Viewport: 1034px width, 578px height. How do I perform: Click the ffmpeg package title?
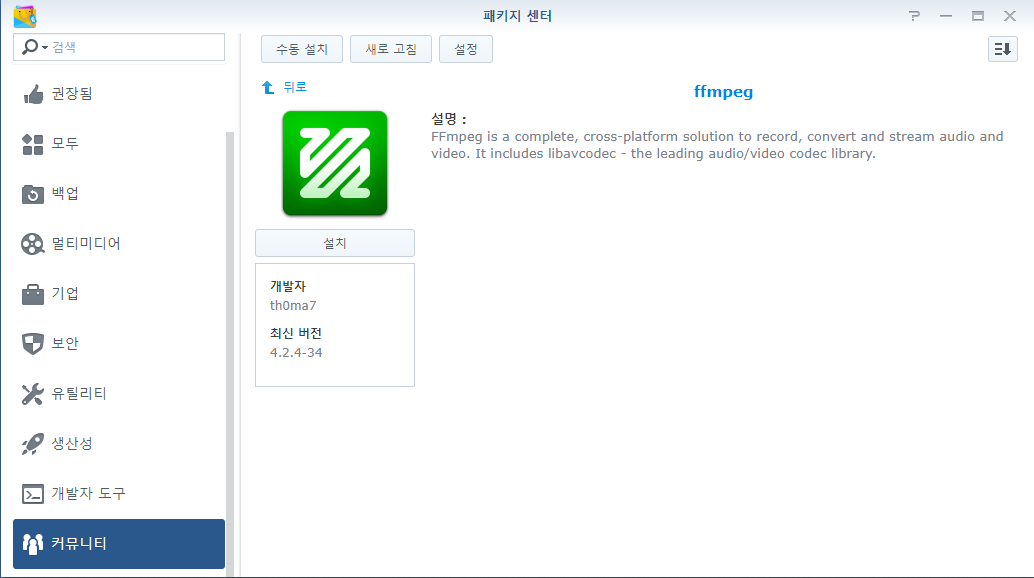coord(723,92)
